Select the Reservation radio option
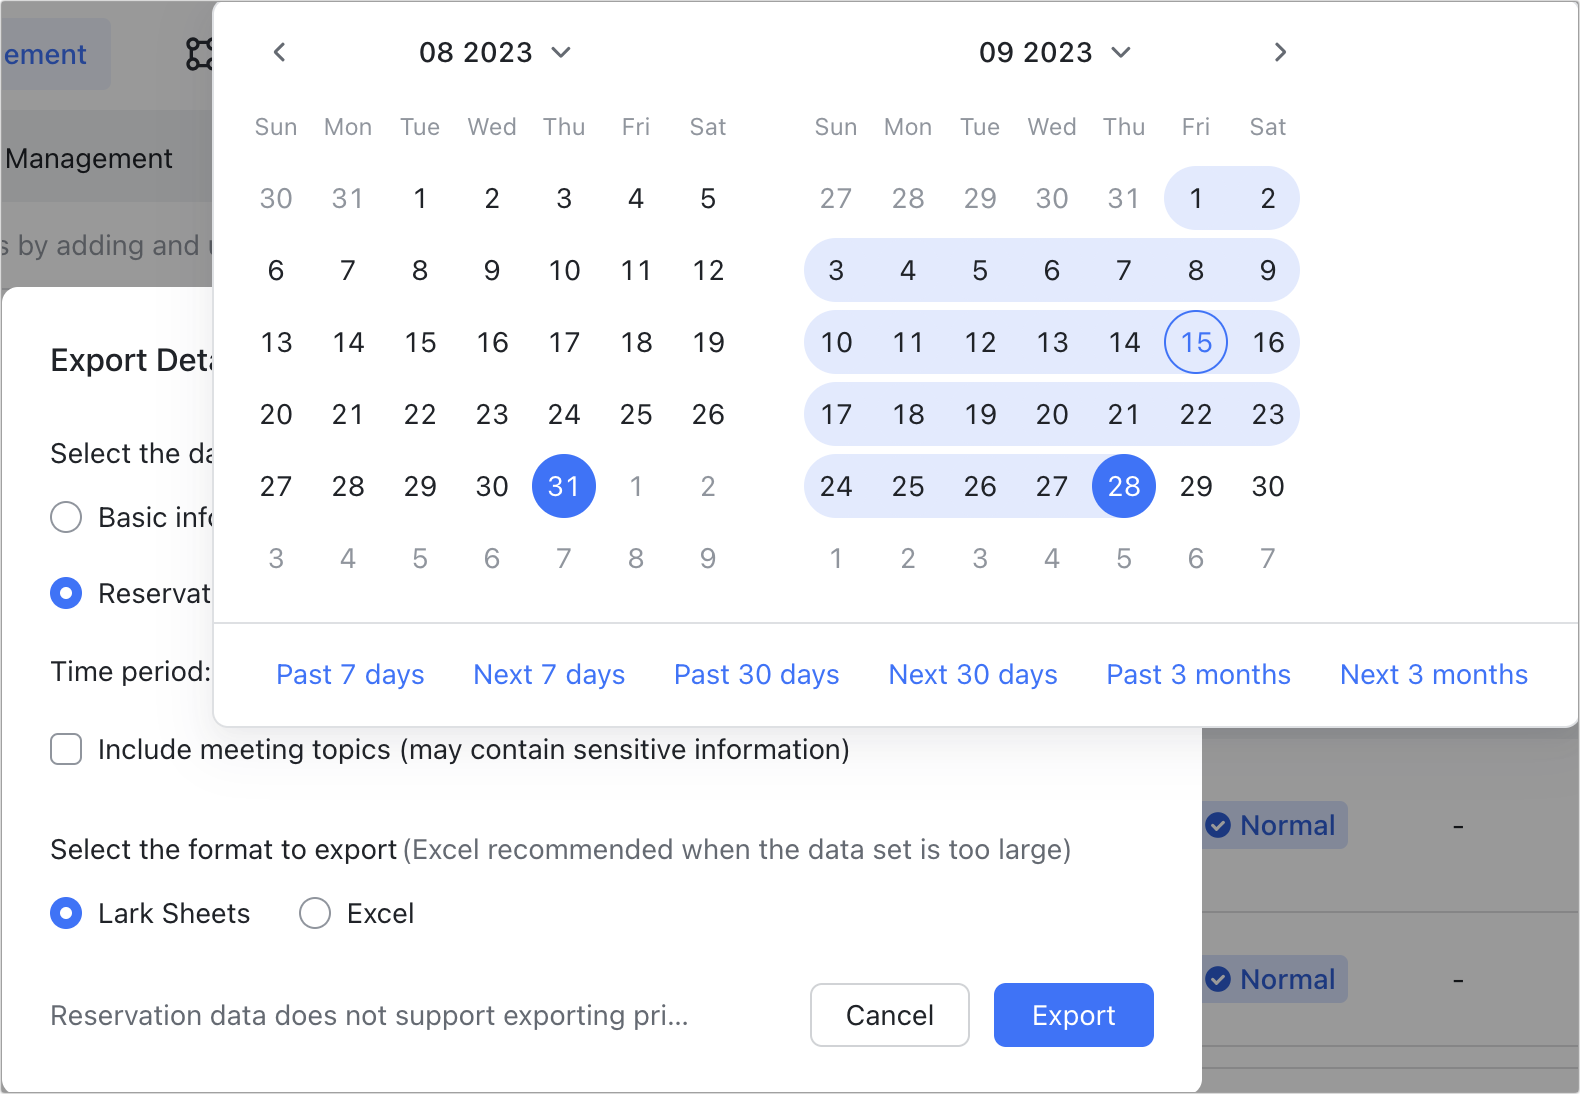Screen dimensions: 1580x1094 66,593
